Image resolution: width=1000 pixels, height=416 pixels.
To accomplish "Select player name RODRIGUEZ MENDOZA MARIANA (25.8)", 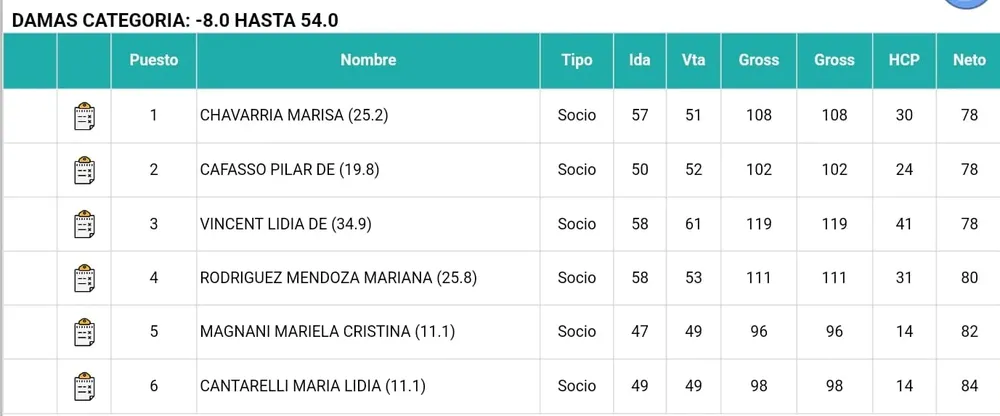I will click(x=338, y=278).
